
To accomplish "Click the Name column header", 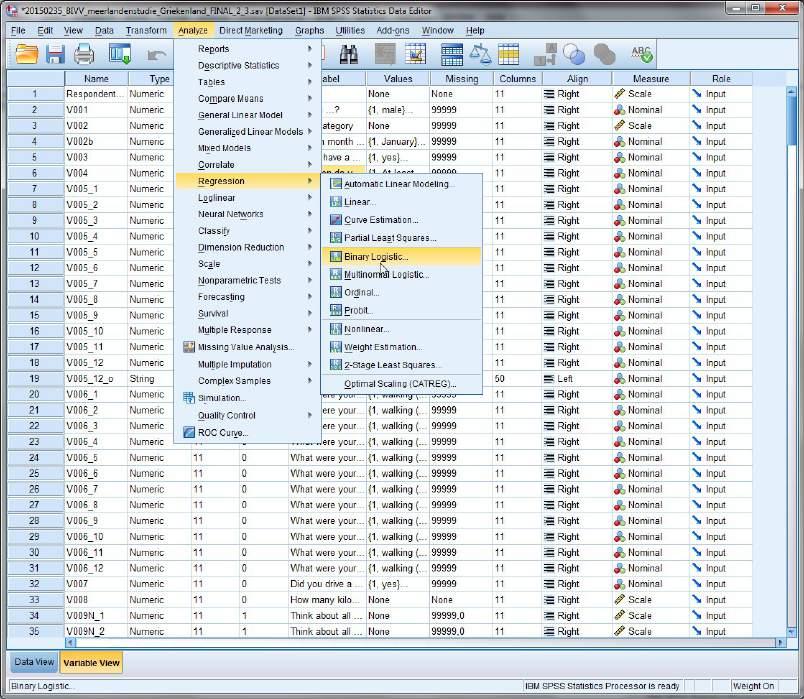I will (x=96, y=79).
